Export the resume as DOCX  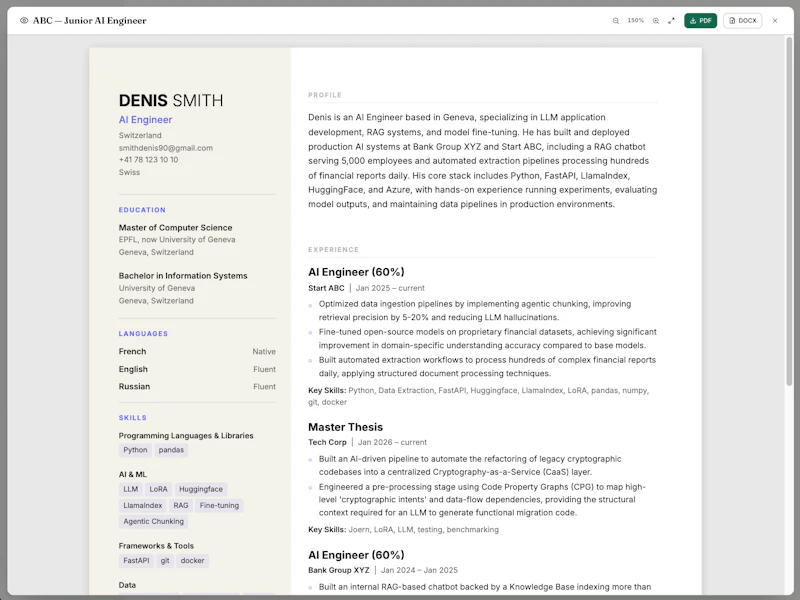(742, 21)
